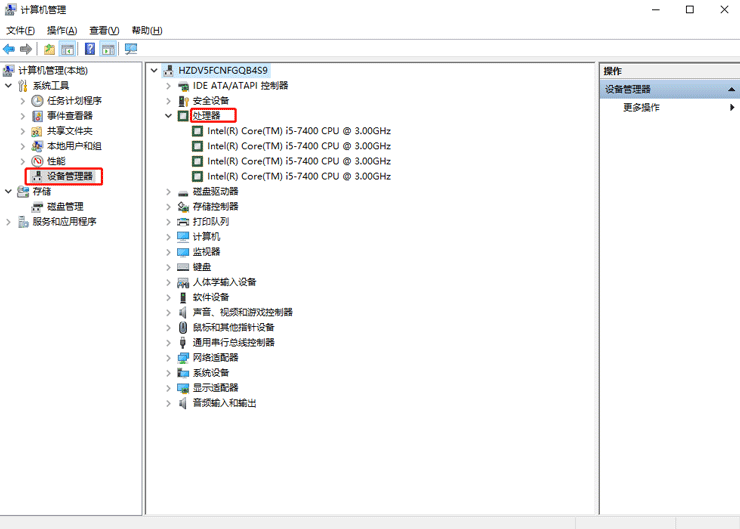Minimize the 计算机管理 window
Screen dimensions: 740x529
coord(656,9)
